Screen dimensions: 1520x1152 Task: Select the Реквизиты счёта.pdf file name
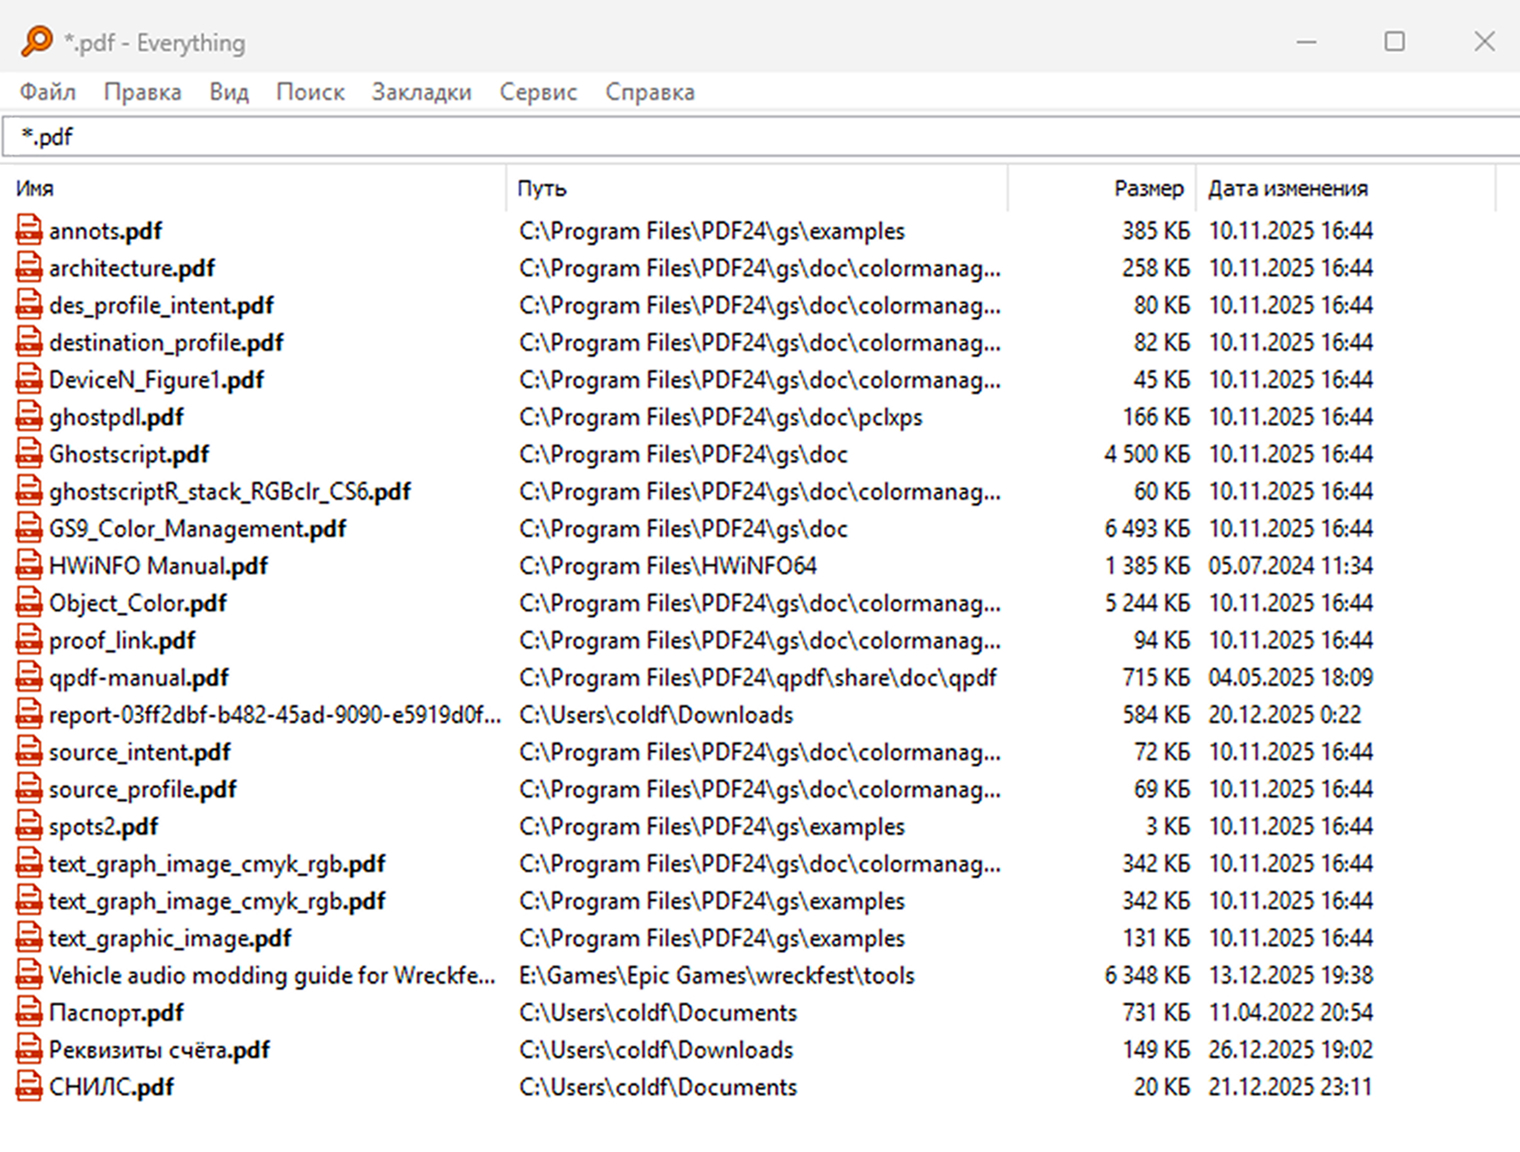[x=159, y=1050]
